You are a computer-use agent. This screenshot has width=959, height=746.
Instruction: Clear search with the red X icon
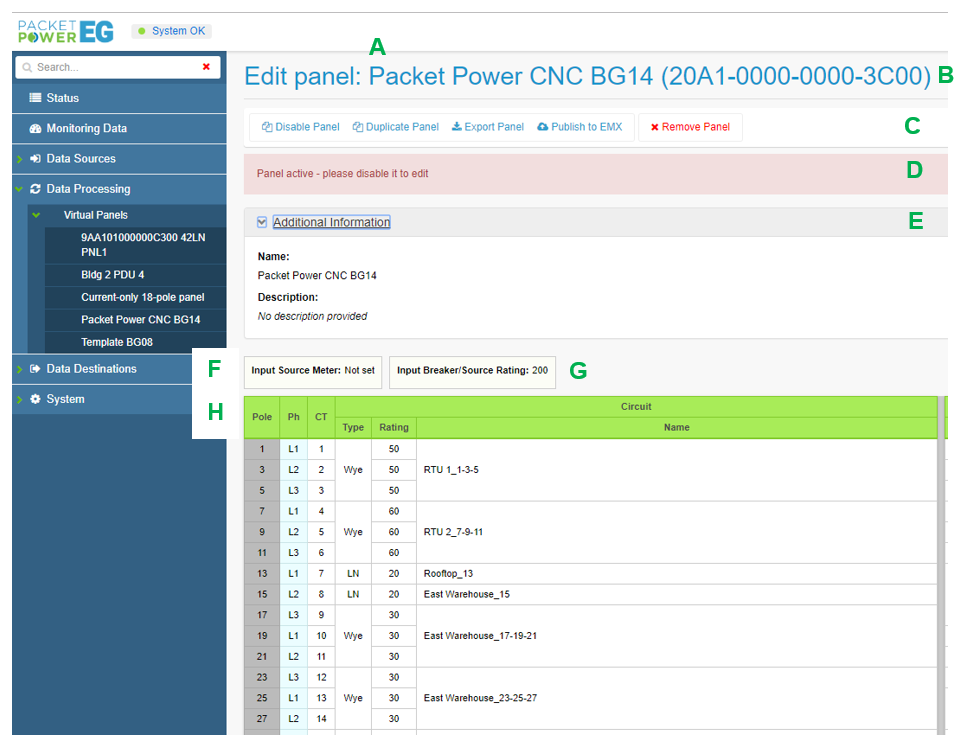click(x=206, y=67)
